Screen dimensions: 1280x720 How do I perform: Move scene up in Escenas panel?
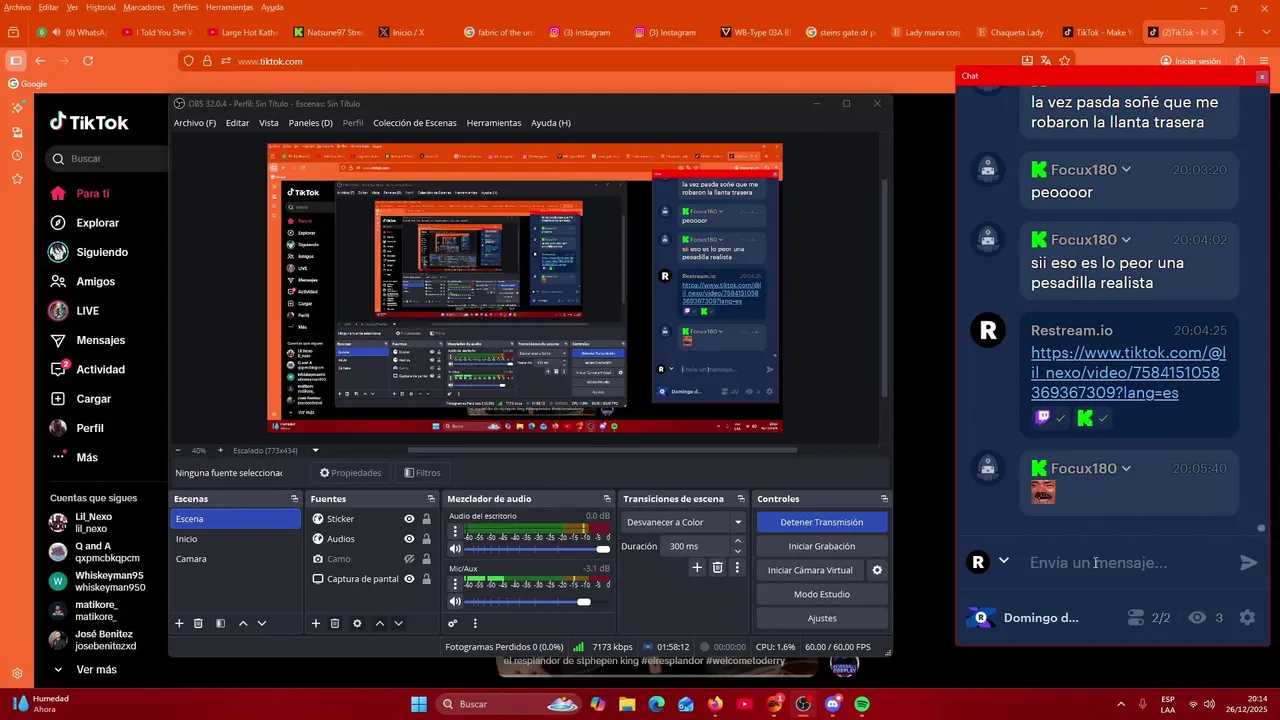click(243, 623)
